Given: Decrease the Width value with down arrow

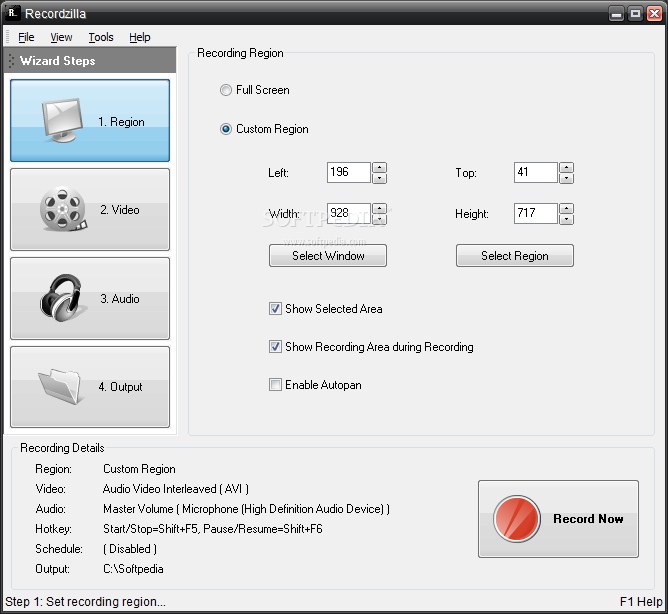Looking at the screenshot, I should (x=379, y=219).
